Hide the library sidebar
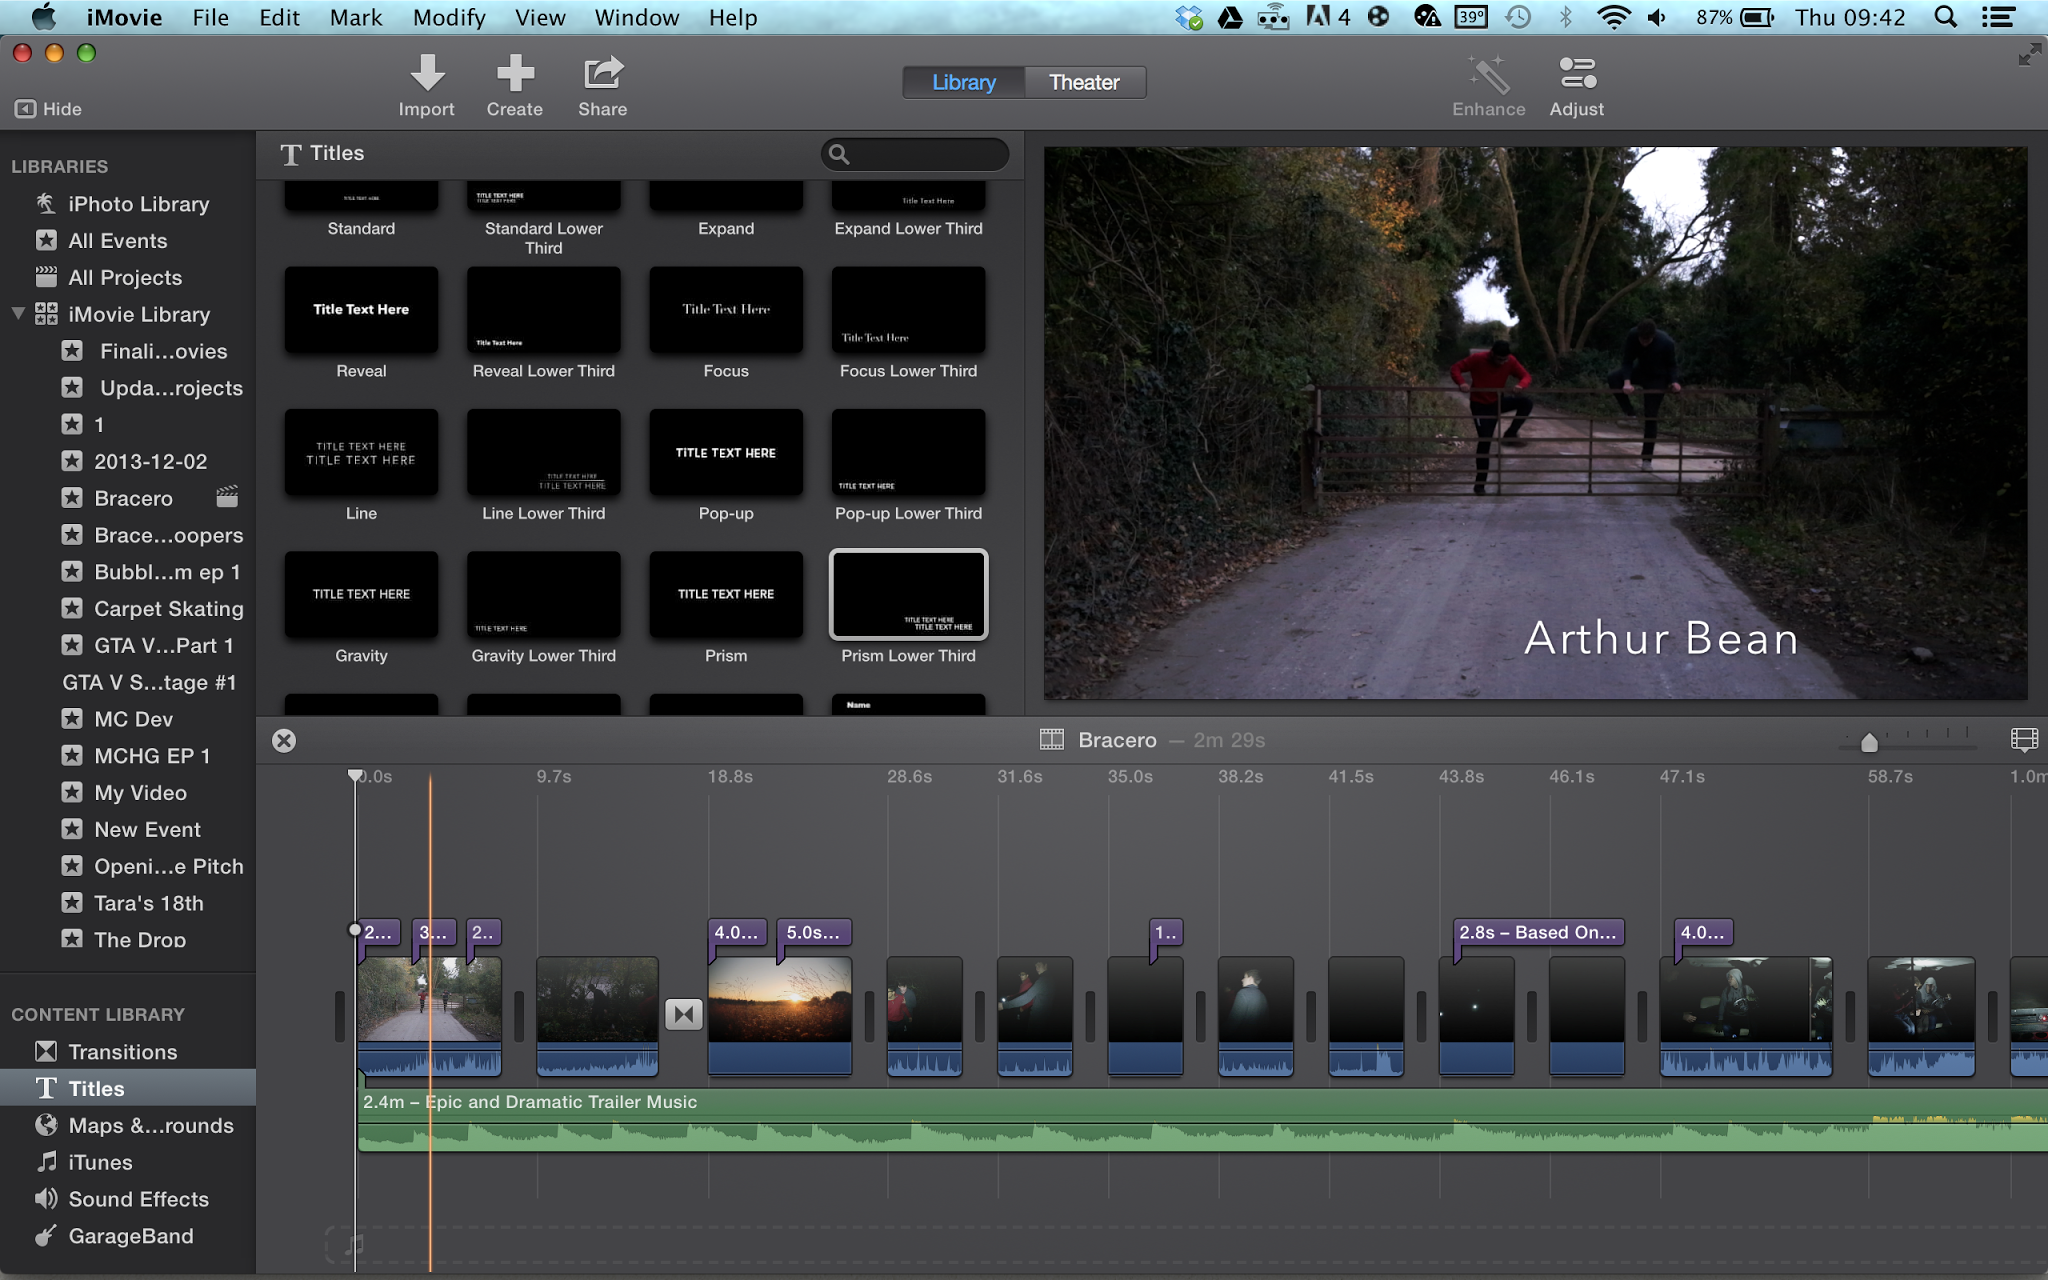The height and width of the screenshot is (1280, 2048). pyautogui.click(x=48, y=109)
